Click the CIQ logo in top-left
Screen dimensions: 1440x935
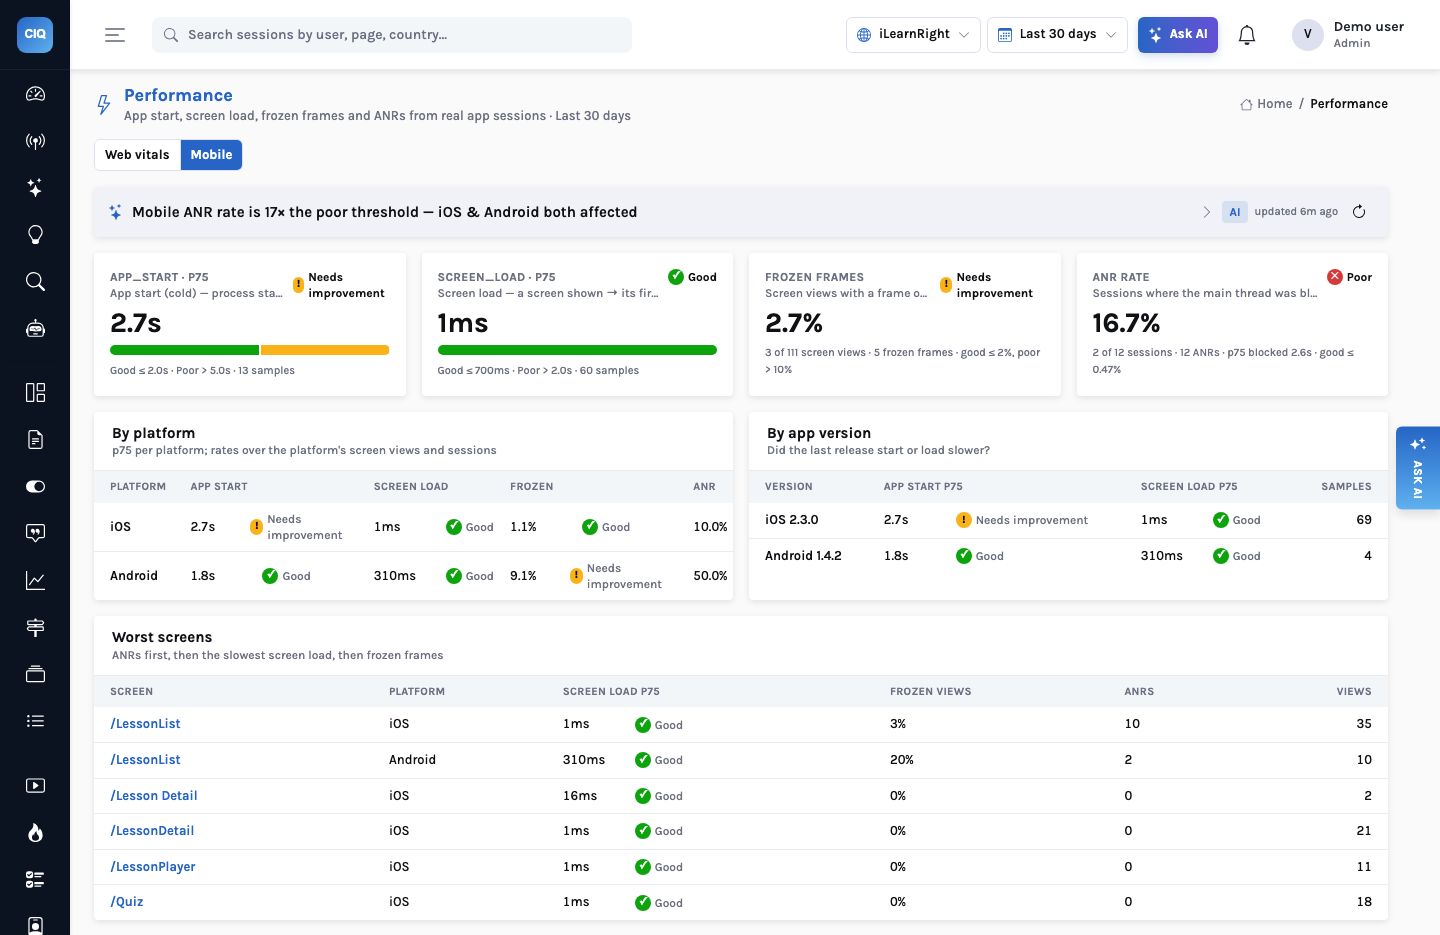(x=35, y=34)
